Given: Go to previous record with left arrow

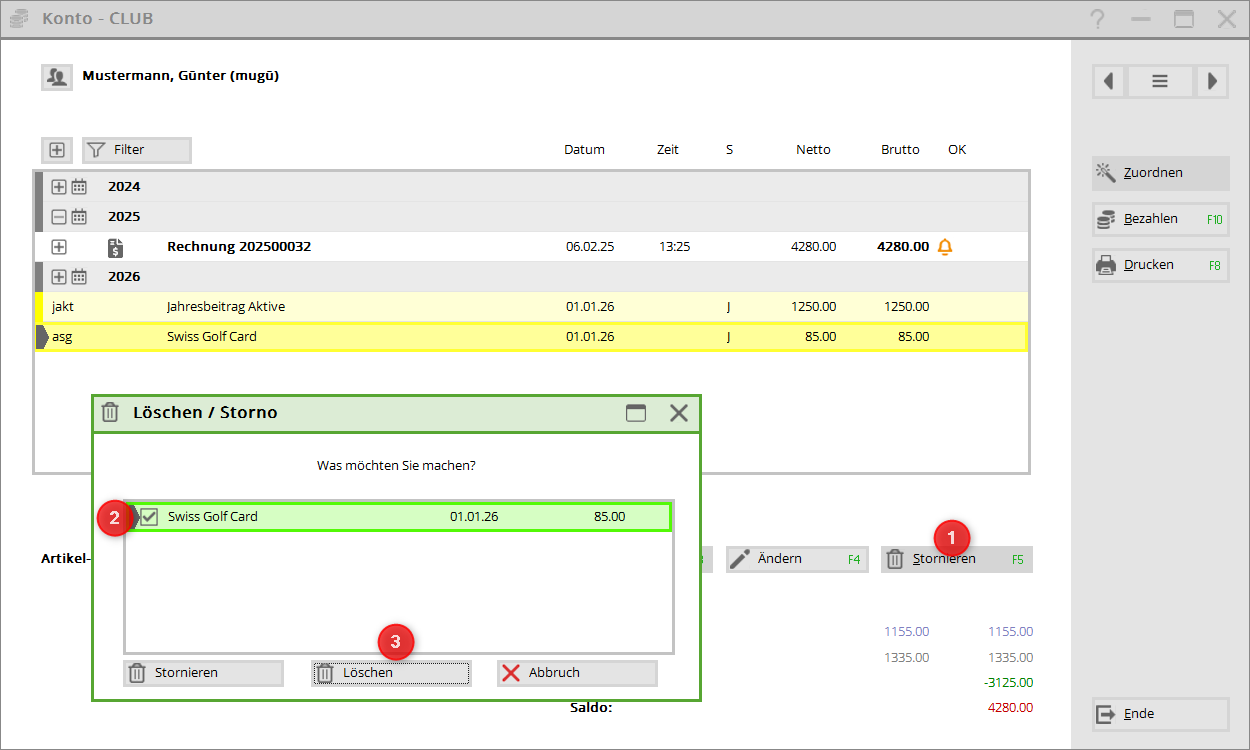Looking at the screenshot, I should tap(1109, 81).
